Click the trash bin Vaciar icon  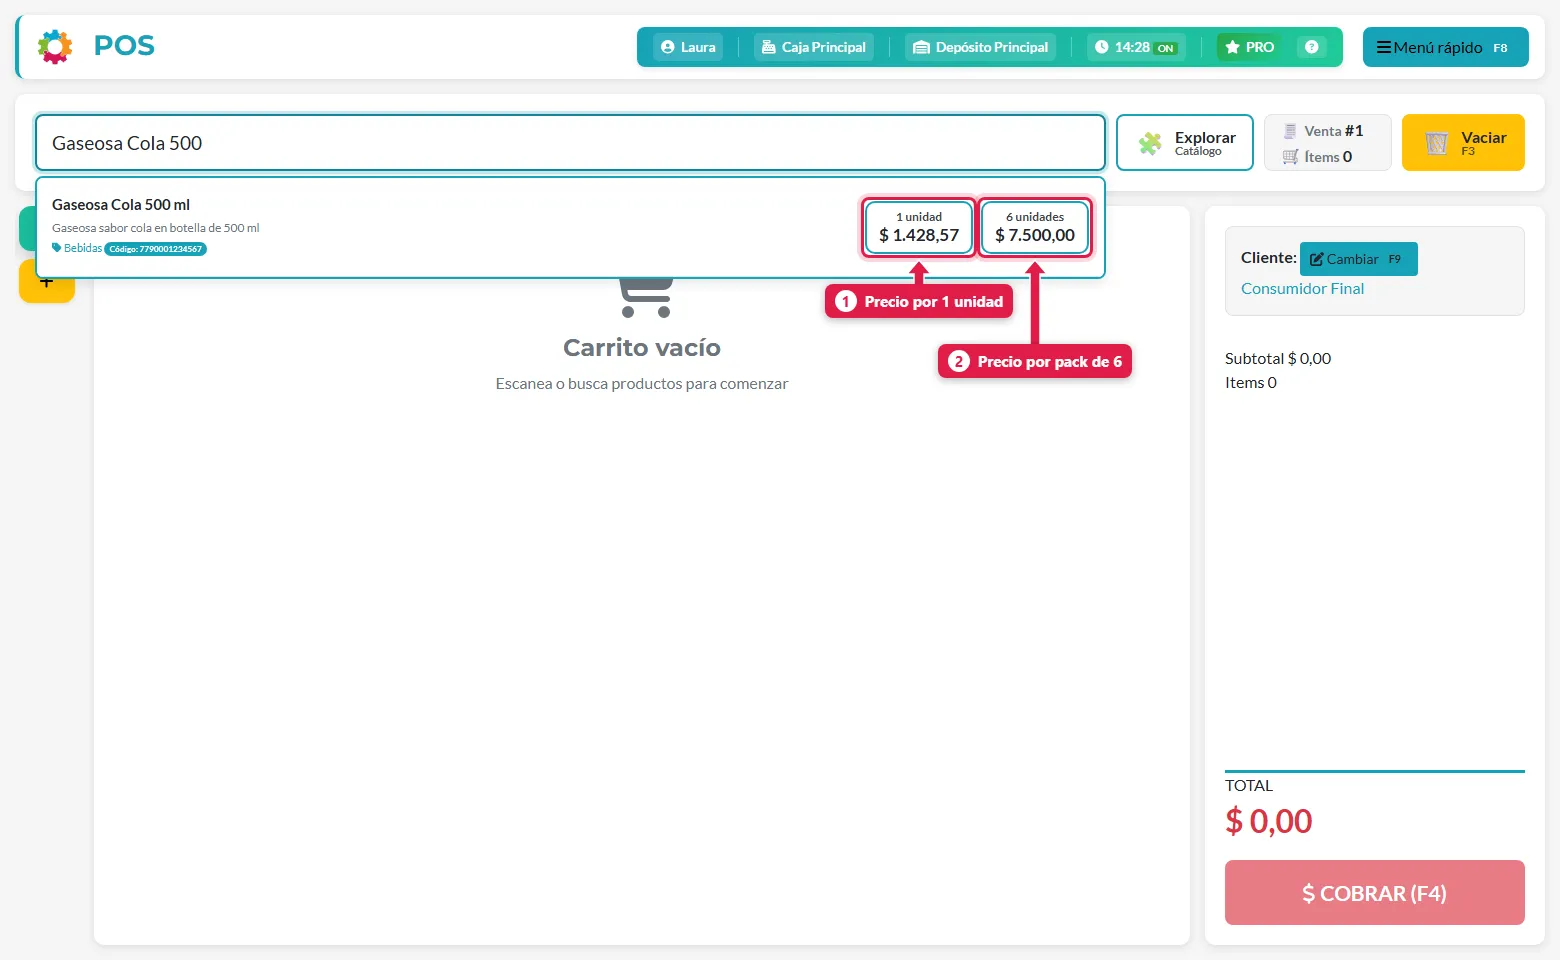[x=1437, y=143]
